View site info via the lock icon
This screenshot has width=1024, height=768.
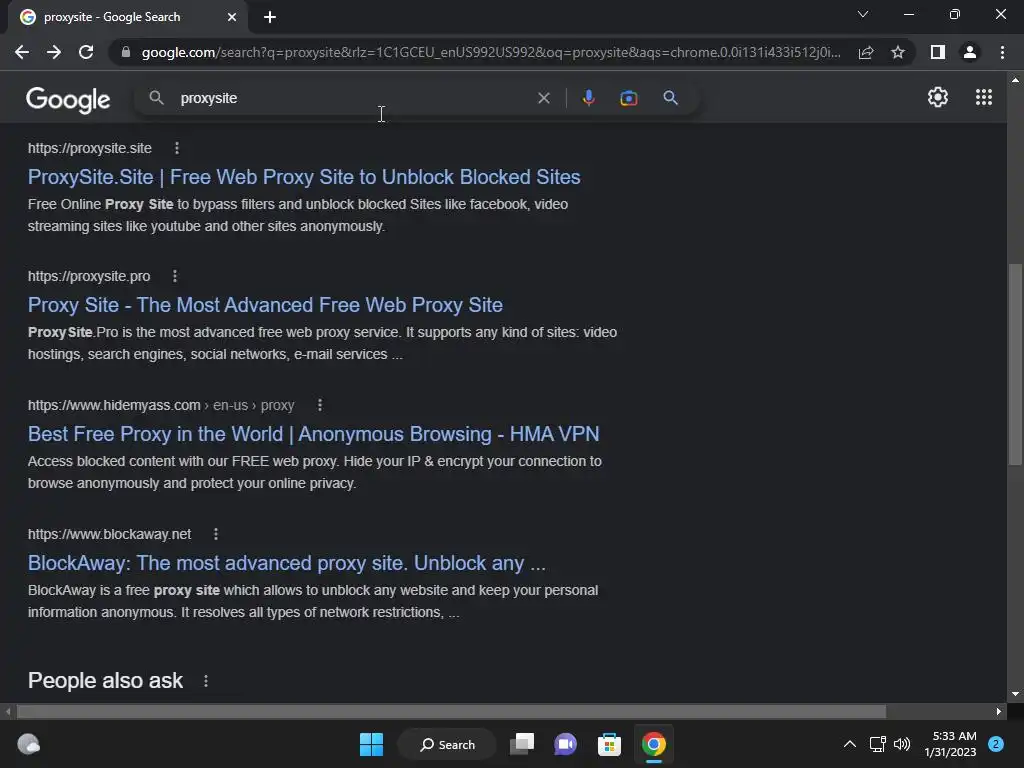pyautogui.click(x=126, y=52)
